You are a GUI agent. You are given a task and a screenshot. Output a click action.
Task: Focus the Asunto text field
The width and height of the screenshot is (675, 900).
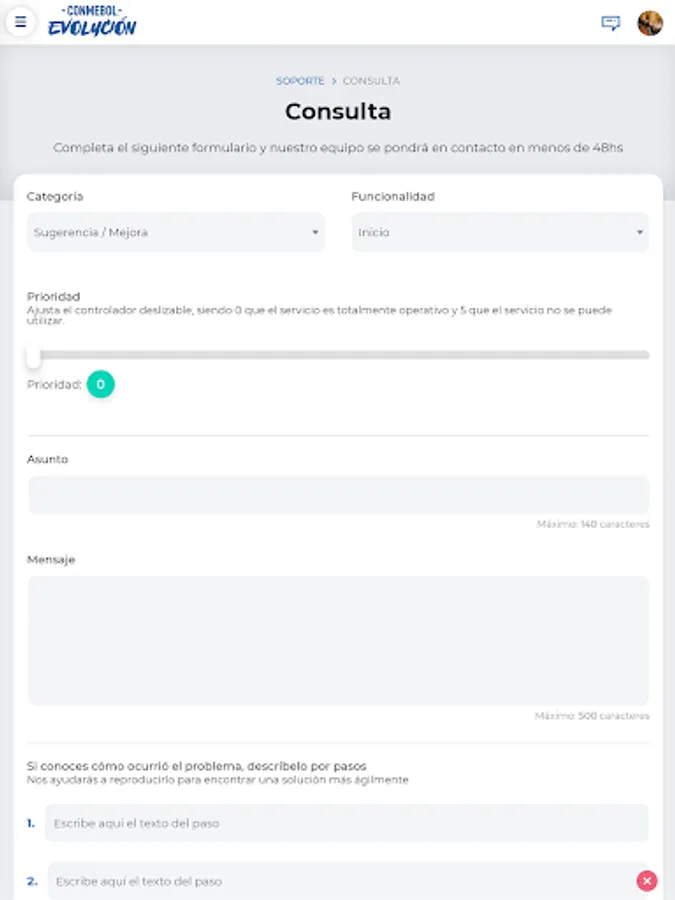pos(338,495)
